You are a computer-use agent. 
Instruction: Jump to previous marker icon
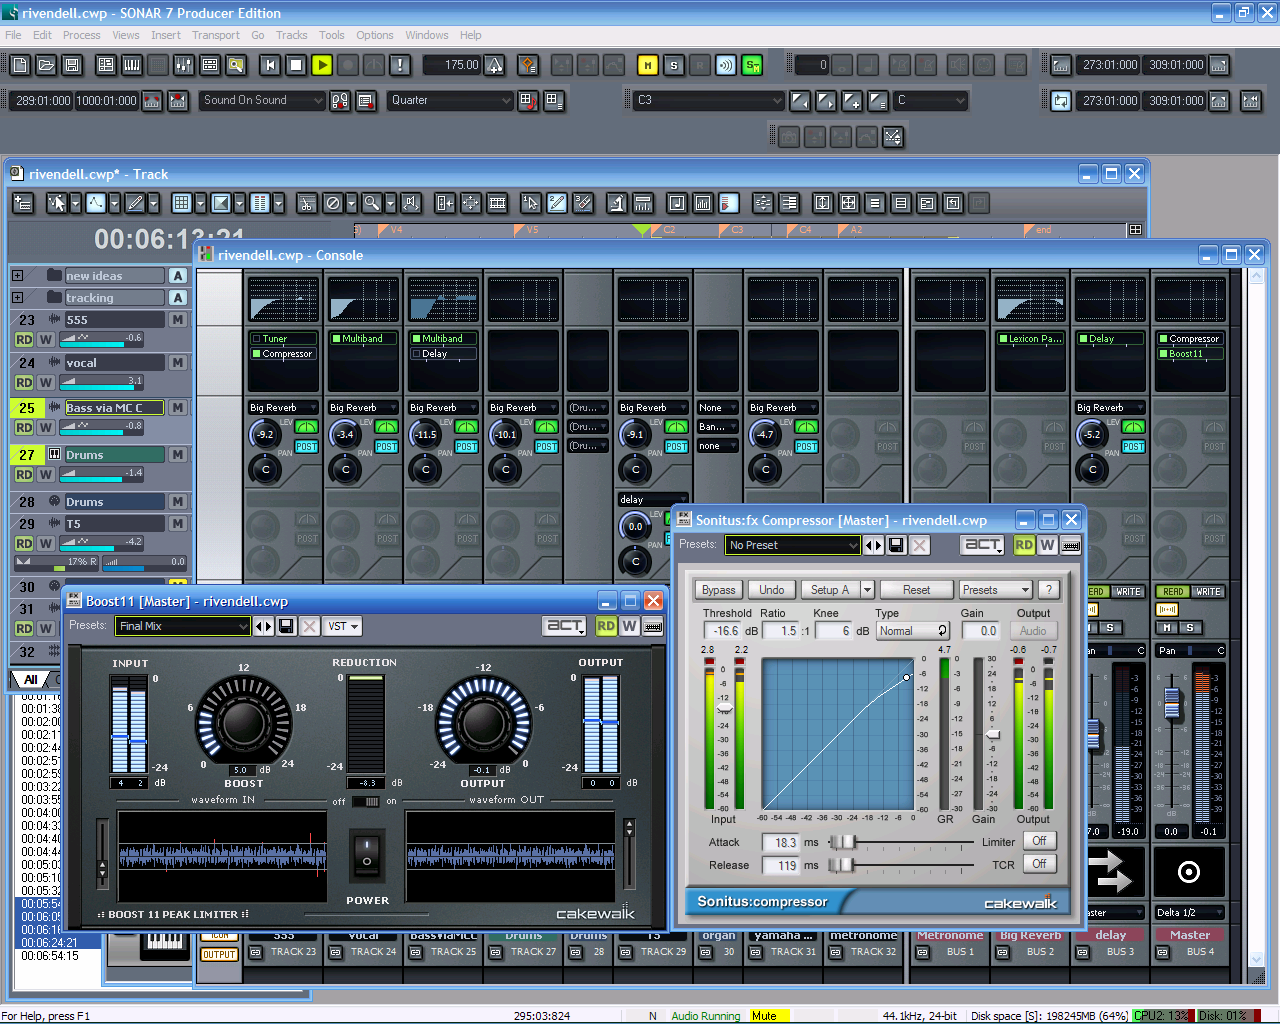pyautogui.click(x=801, y=101)
